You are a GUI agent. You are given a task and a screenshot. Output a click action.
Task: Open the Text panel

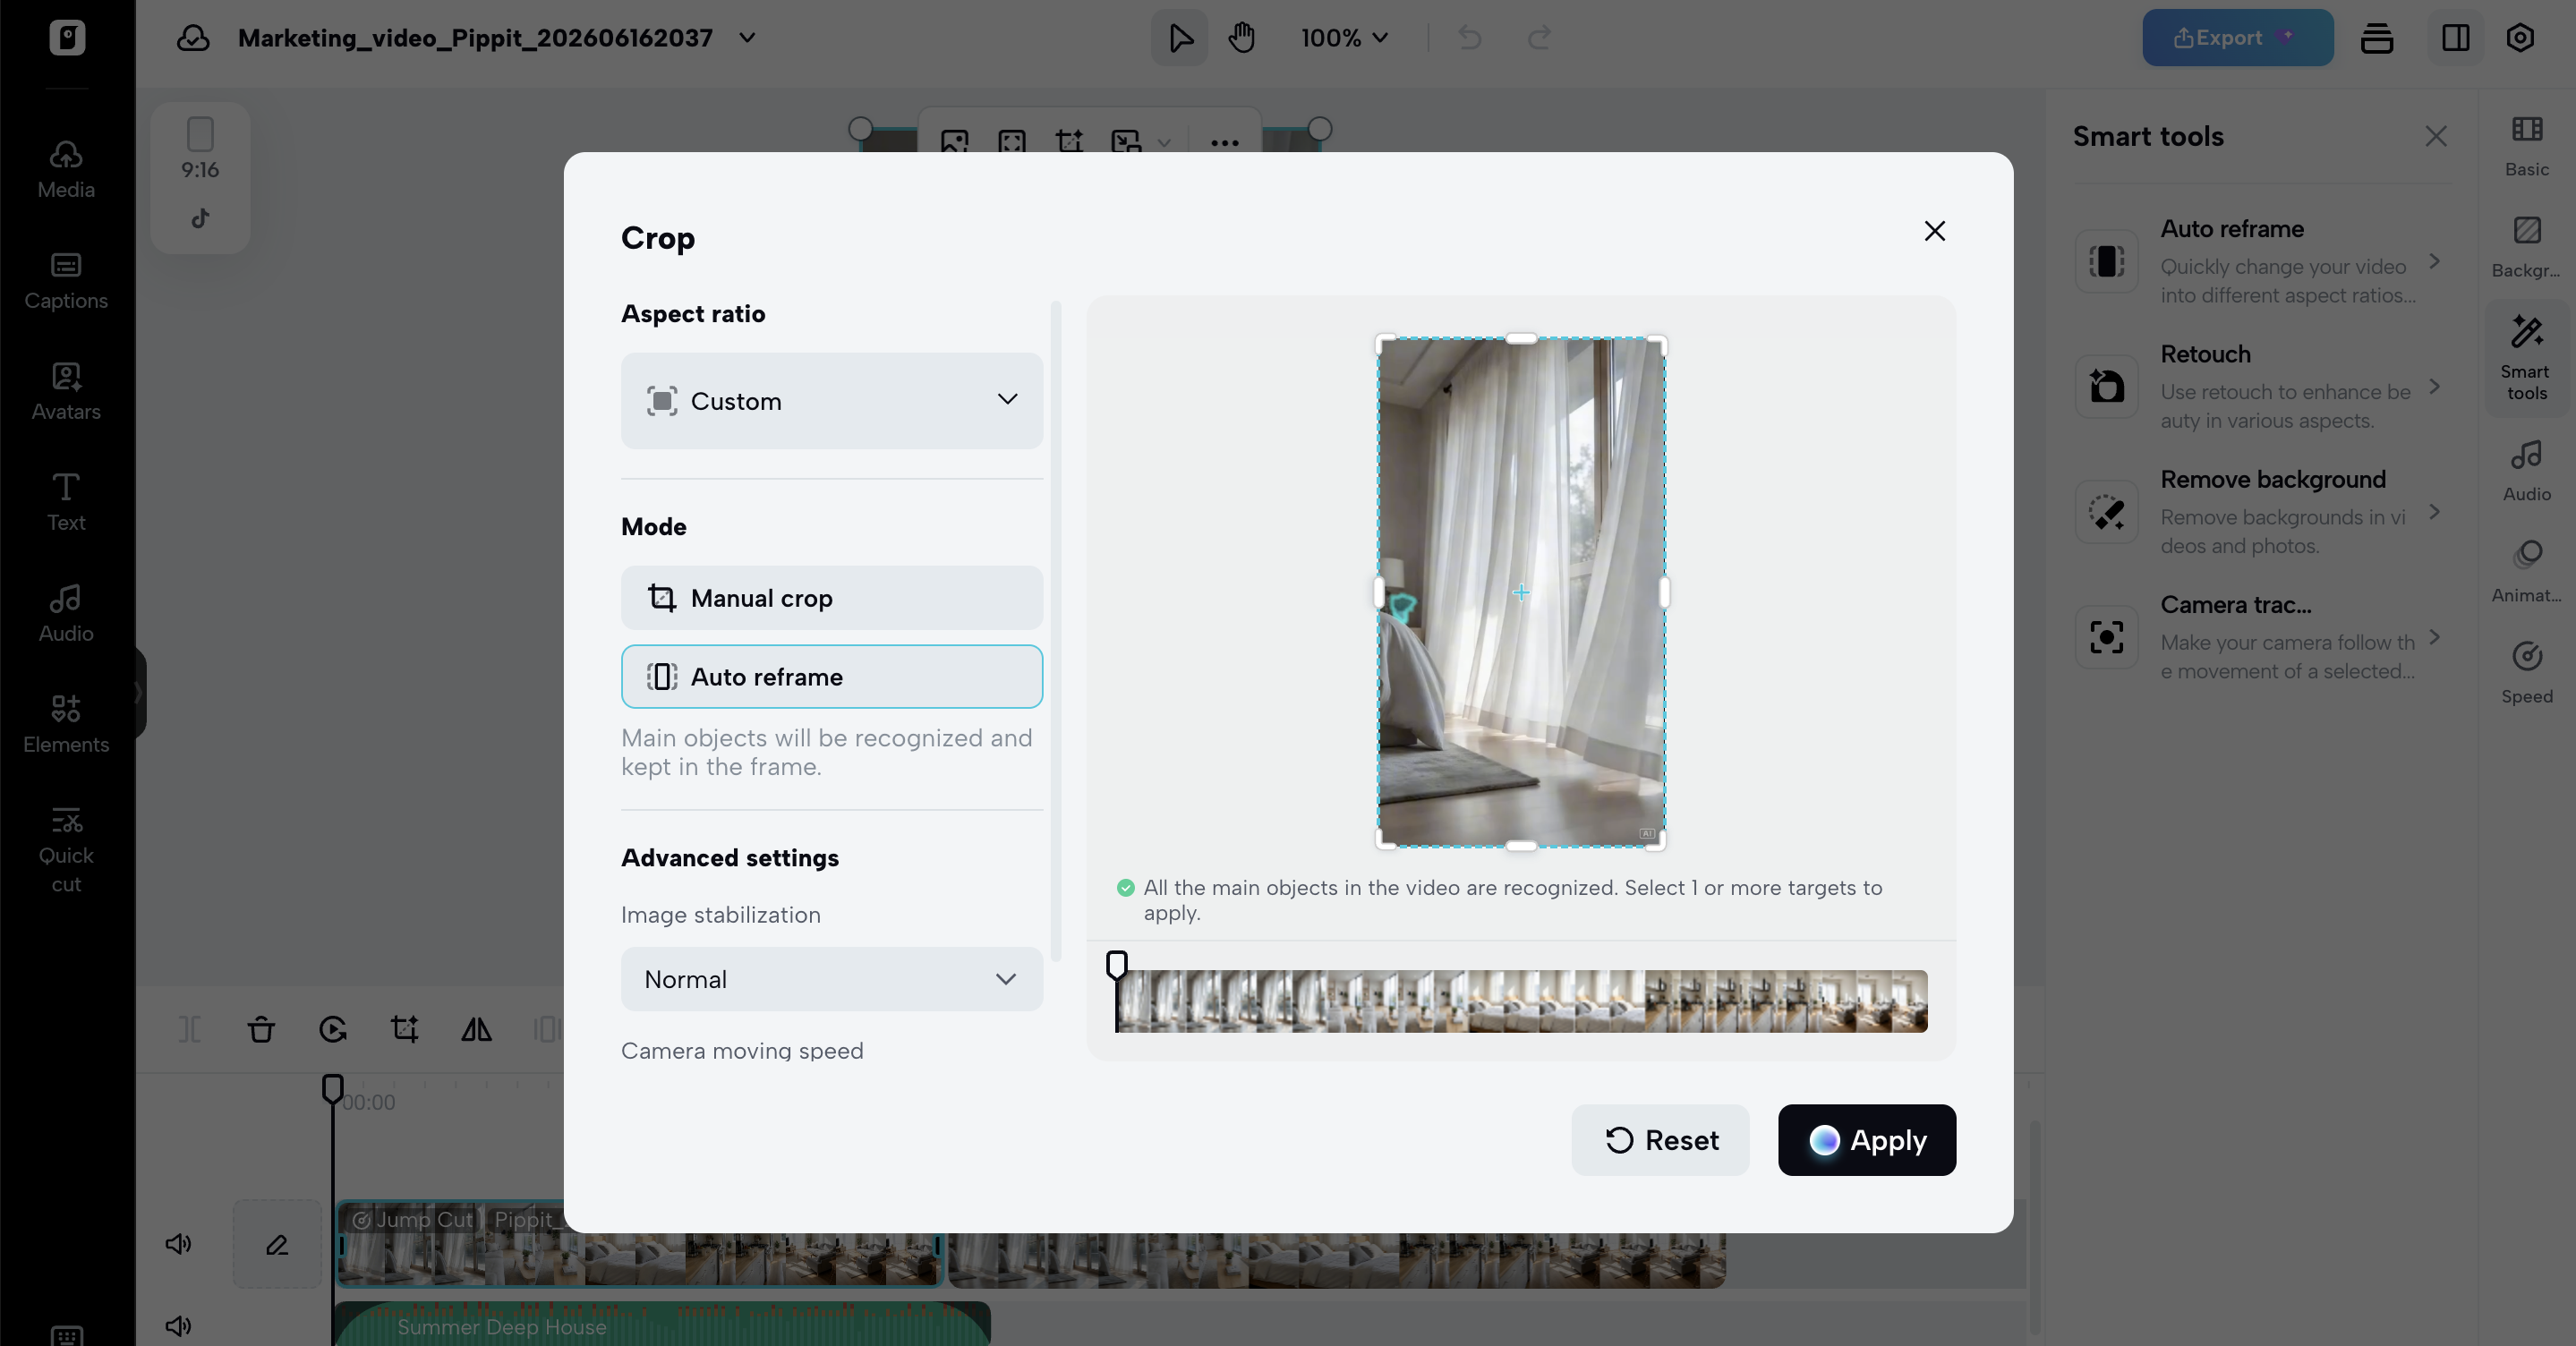click(66, 502)
